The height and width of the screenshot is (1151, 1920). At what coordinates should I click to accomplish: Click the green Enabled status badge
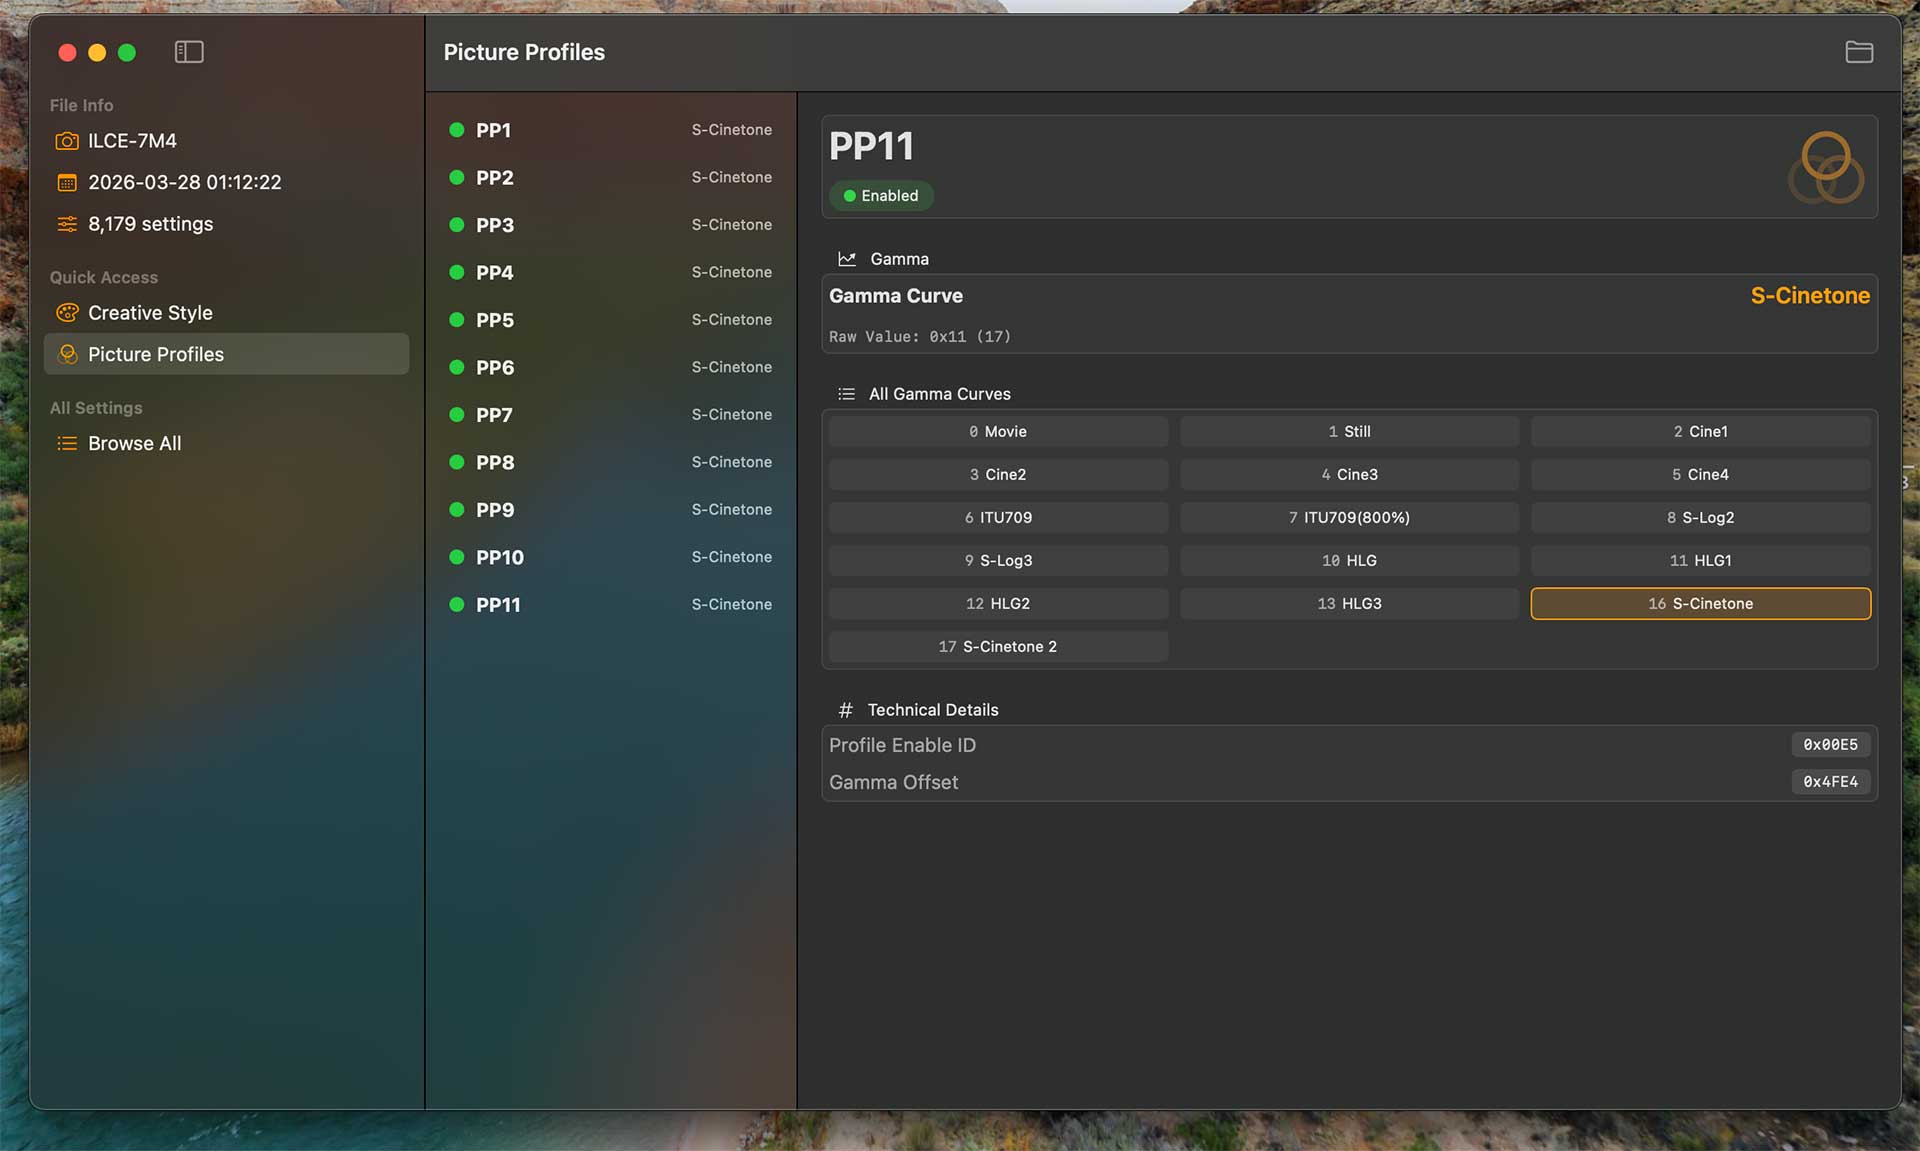tap(881, 196)
